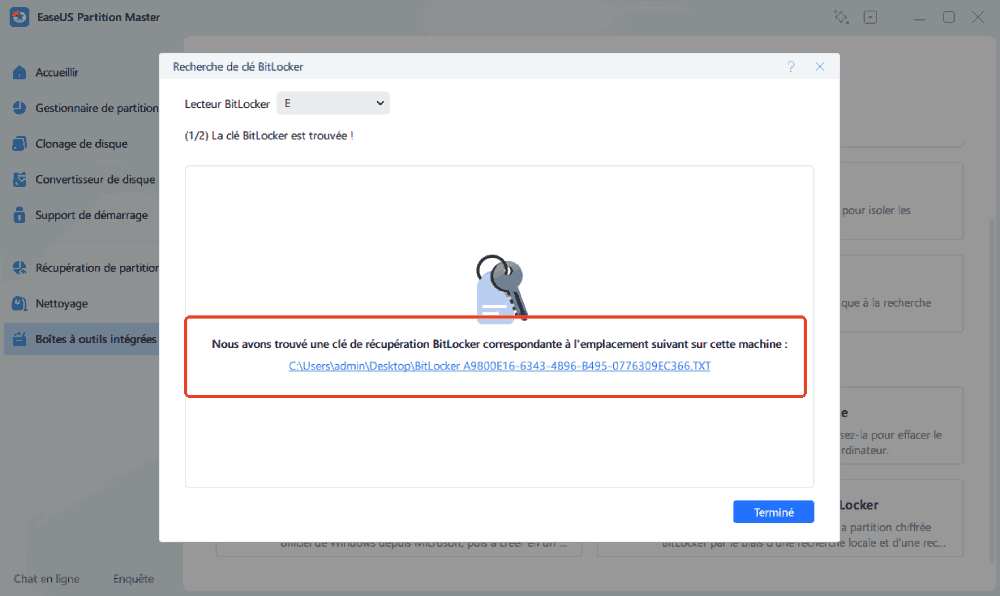The height and width of the screenshot is (596, 1000).
Task: Click the Clonage de disque icon
Action: tap(20, 143)
